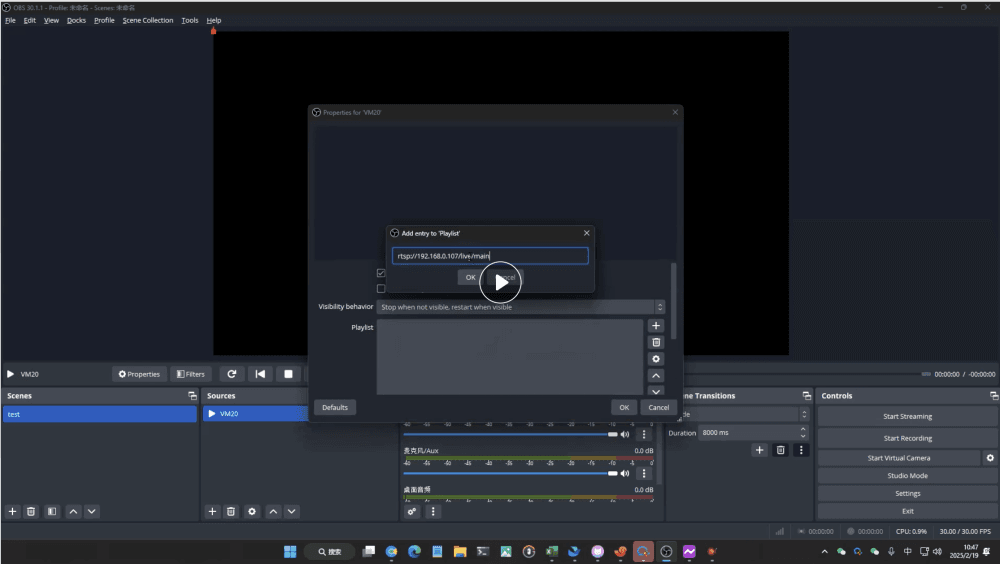Add a scene transition with the plus icon

760,450
